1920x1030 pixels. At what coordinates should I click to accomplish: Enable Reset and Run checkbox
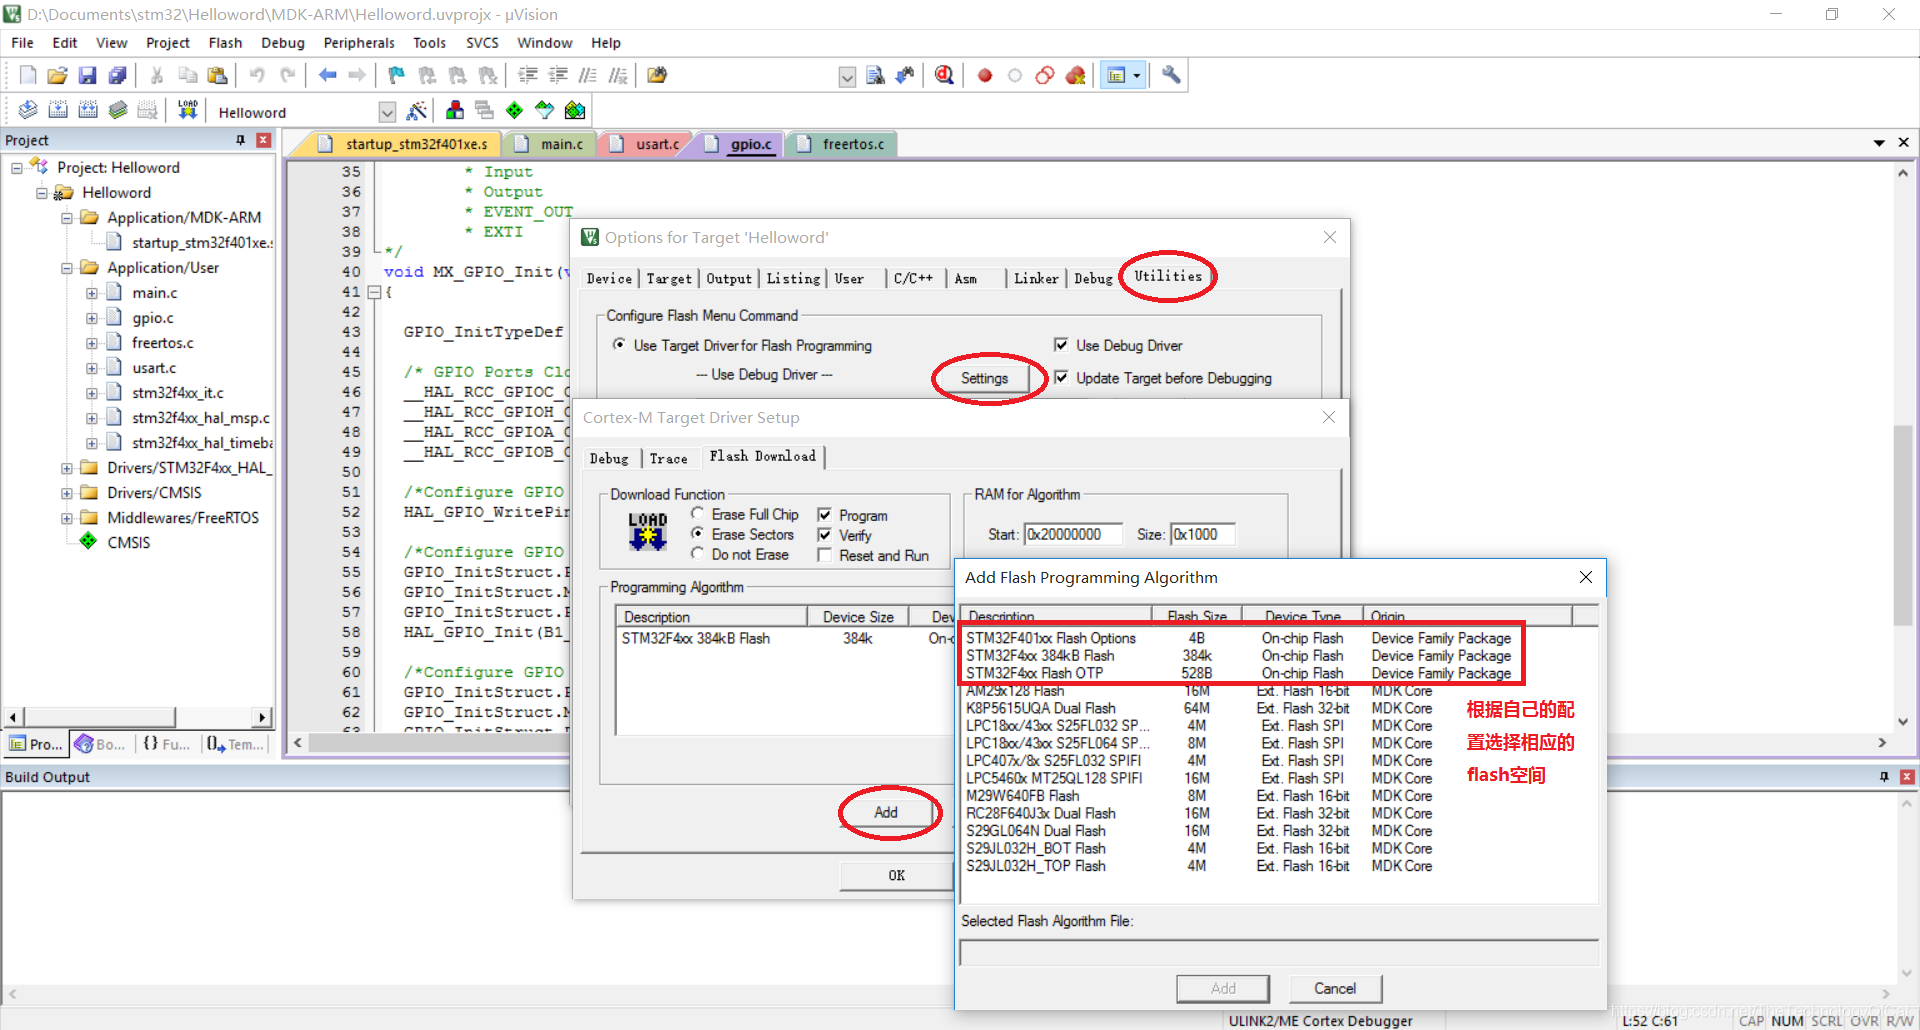tap(825, 555)
